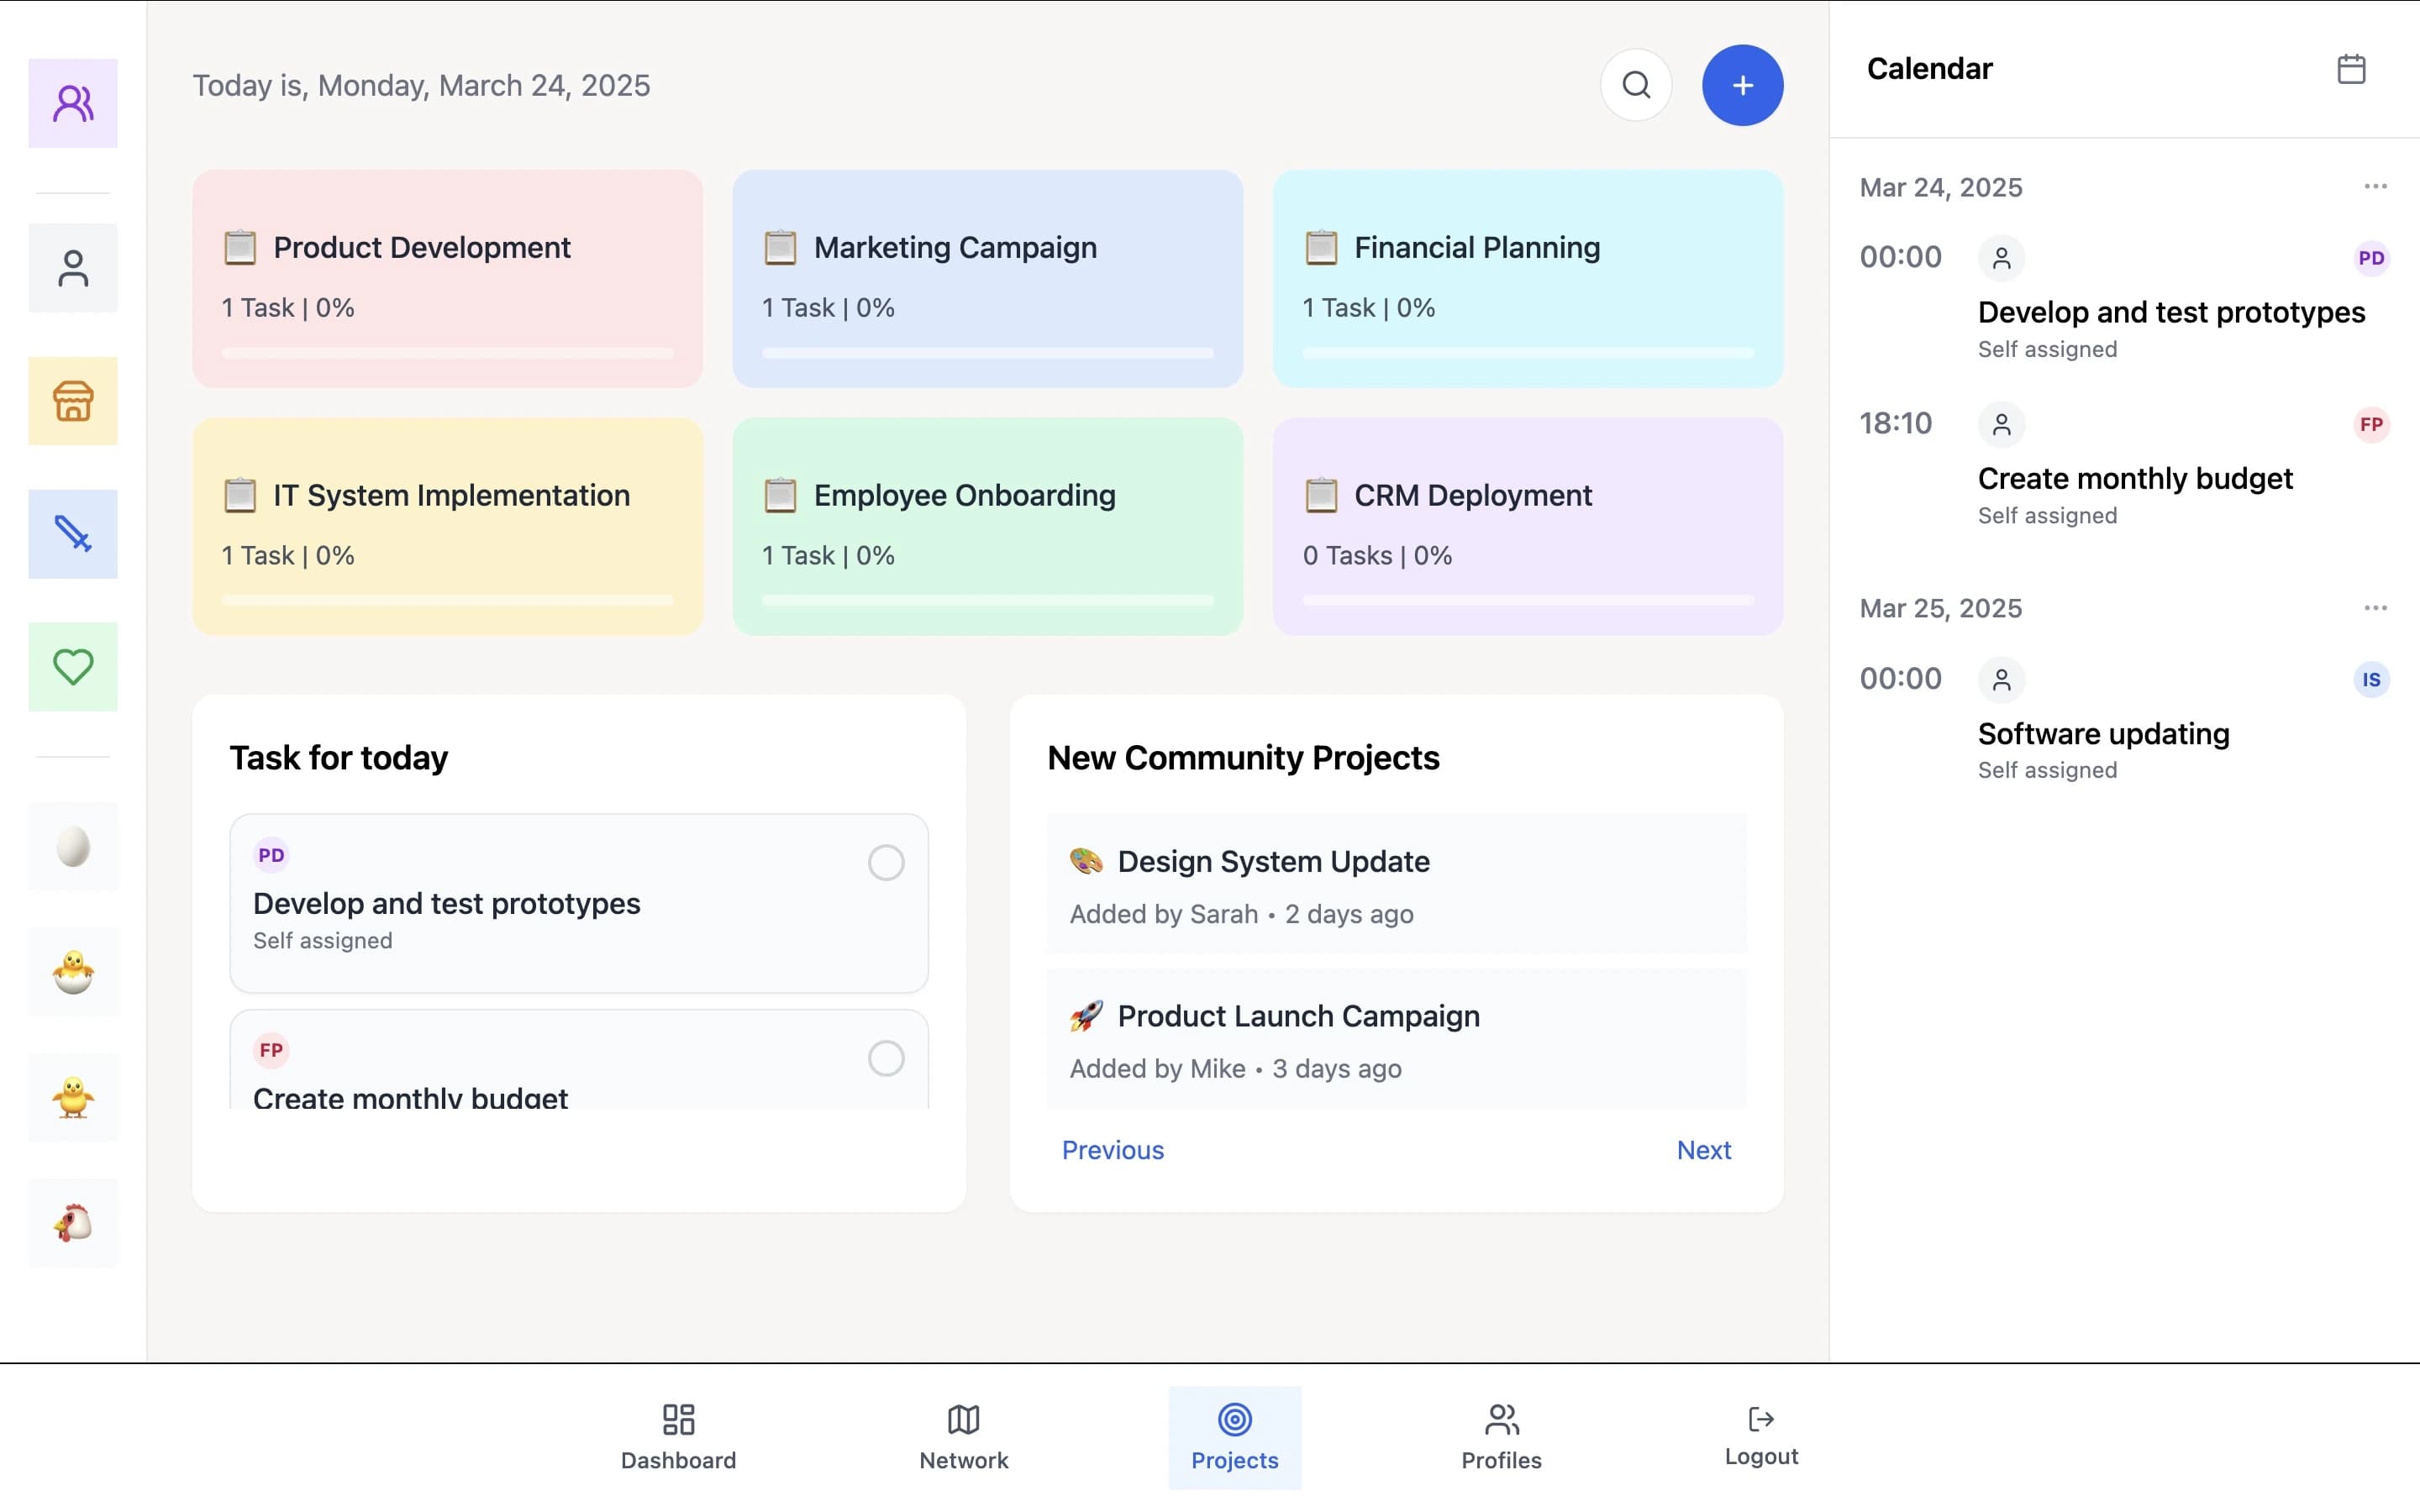Click the single user sidebar icon
Screen dimensions: 2420x1512
[x=73, y=268]
